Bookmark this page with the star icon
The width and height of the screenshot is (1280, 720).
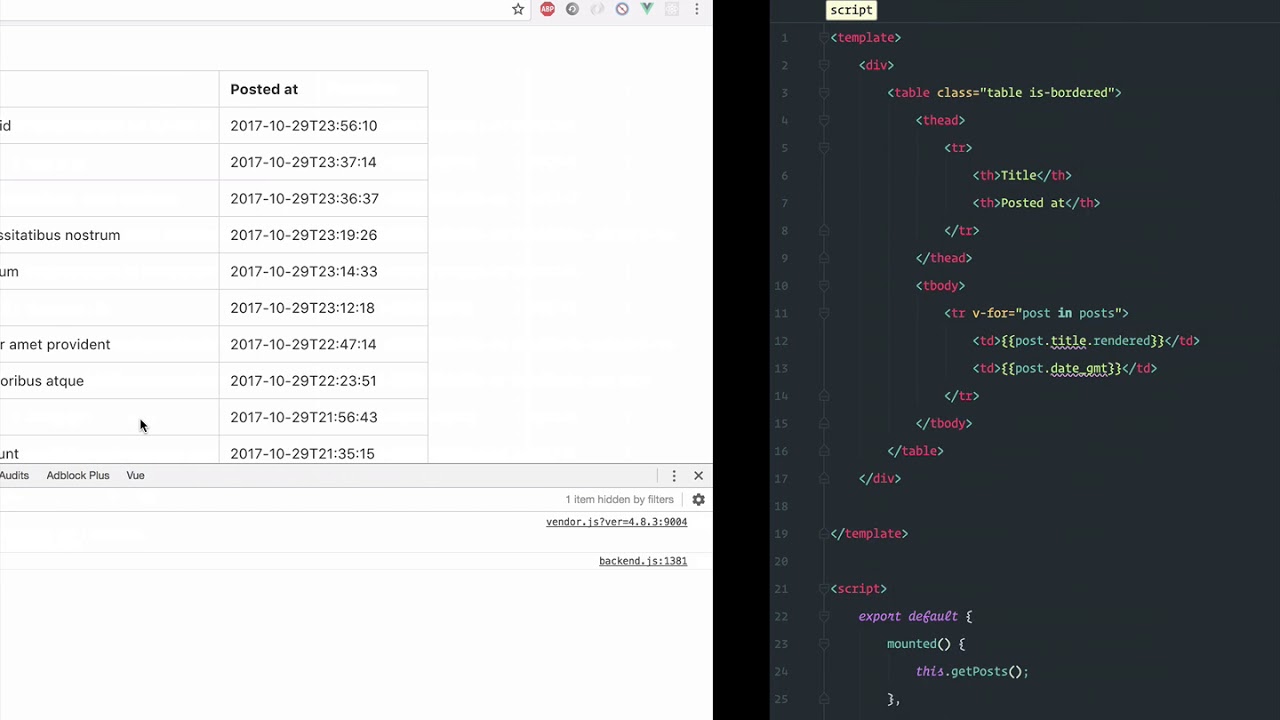pyautogui.click(x=518, y=9)
